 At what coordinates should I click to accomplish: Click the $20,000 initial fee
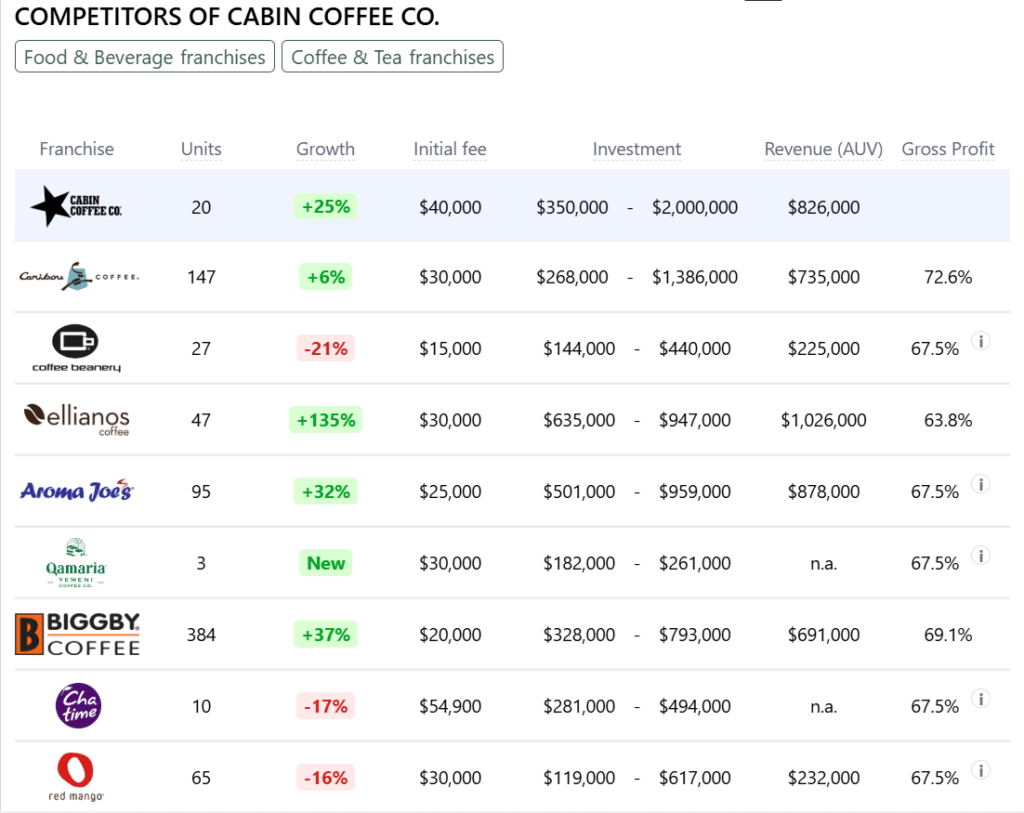tap(450, 634)
